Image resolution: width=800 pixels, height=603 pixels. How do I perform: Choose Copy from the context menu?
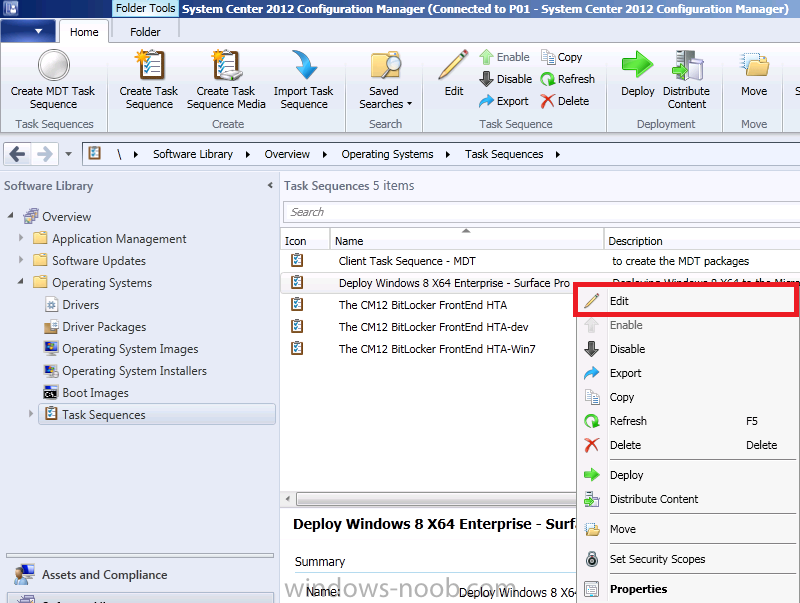click(687, 397)
